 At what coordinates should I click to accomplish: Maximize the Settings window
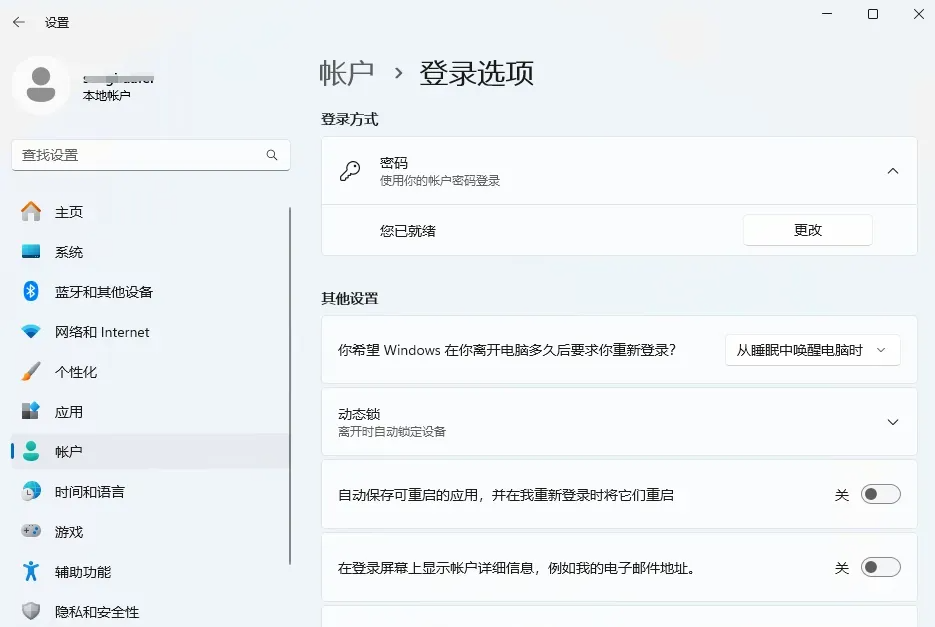point(873,14)
